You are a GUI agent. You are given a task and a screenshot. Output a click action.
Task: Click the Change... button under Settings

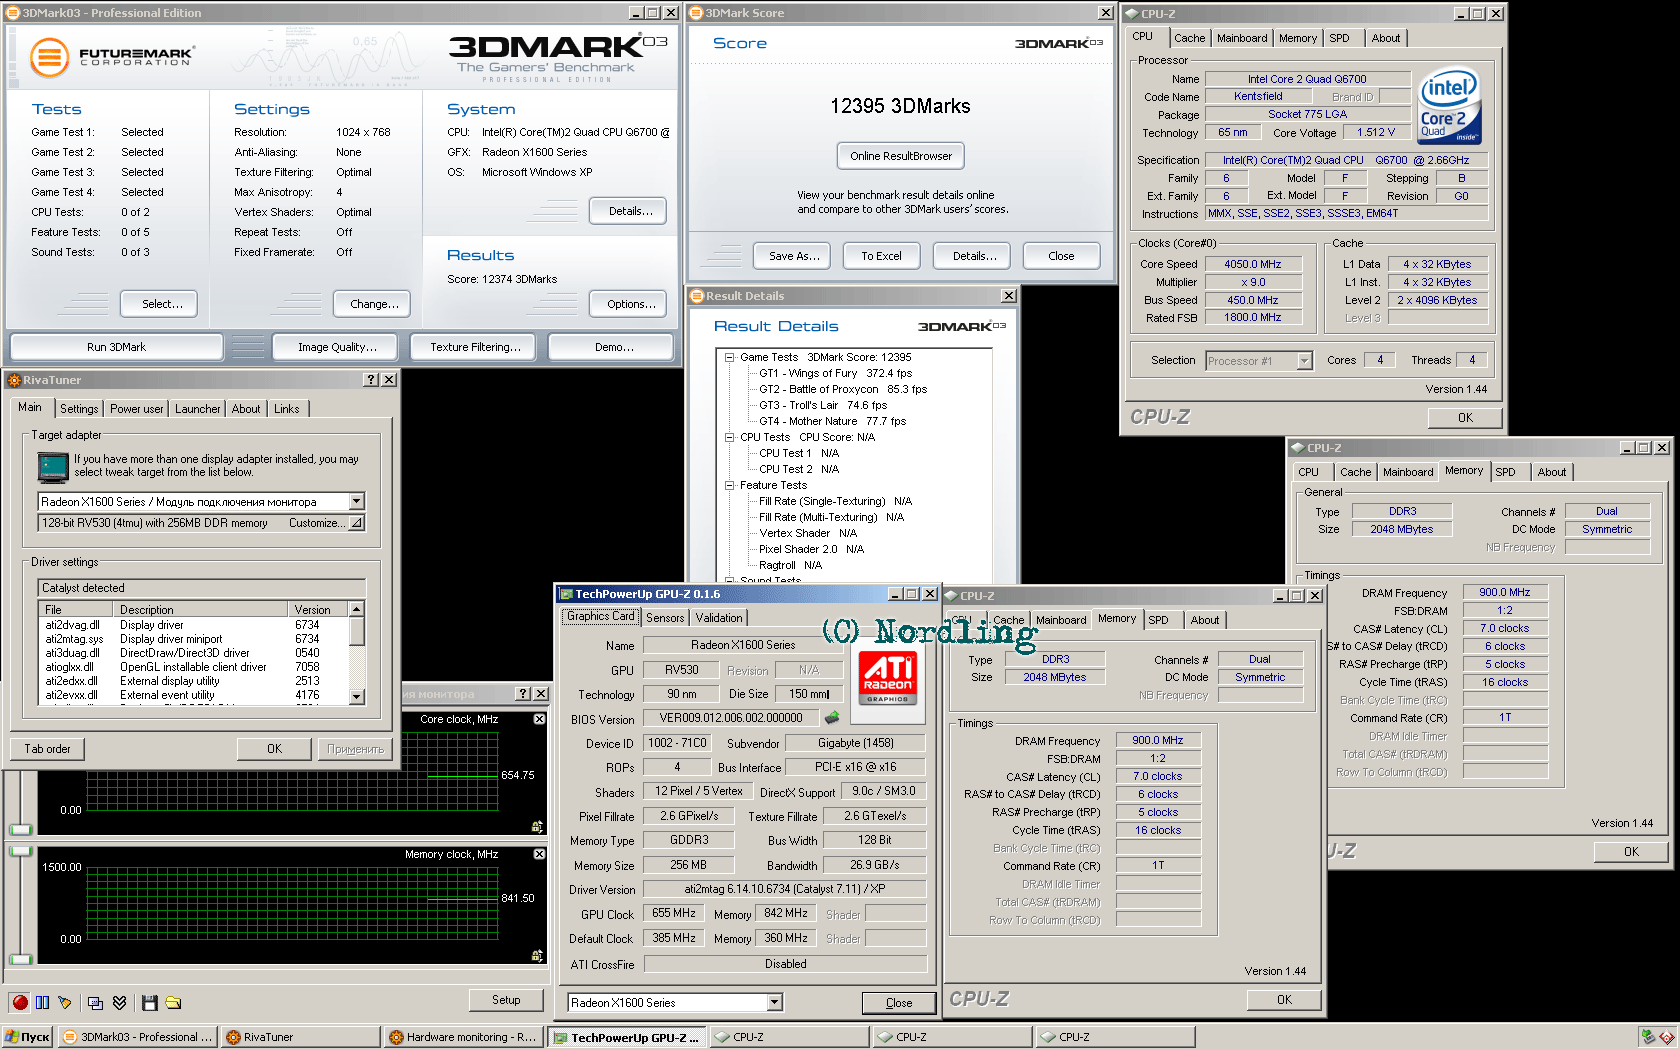374,304
